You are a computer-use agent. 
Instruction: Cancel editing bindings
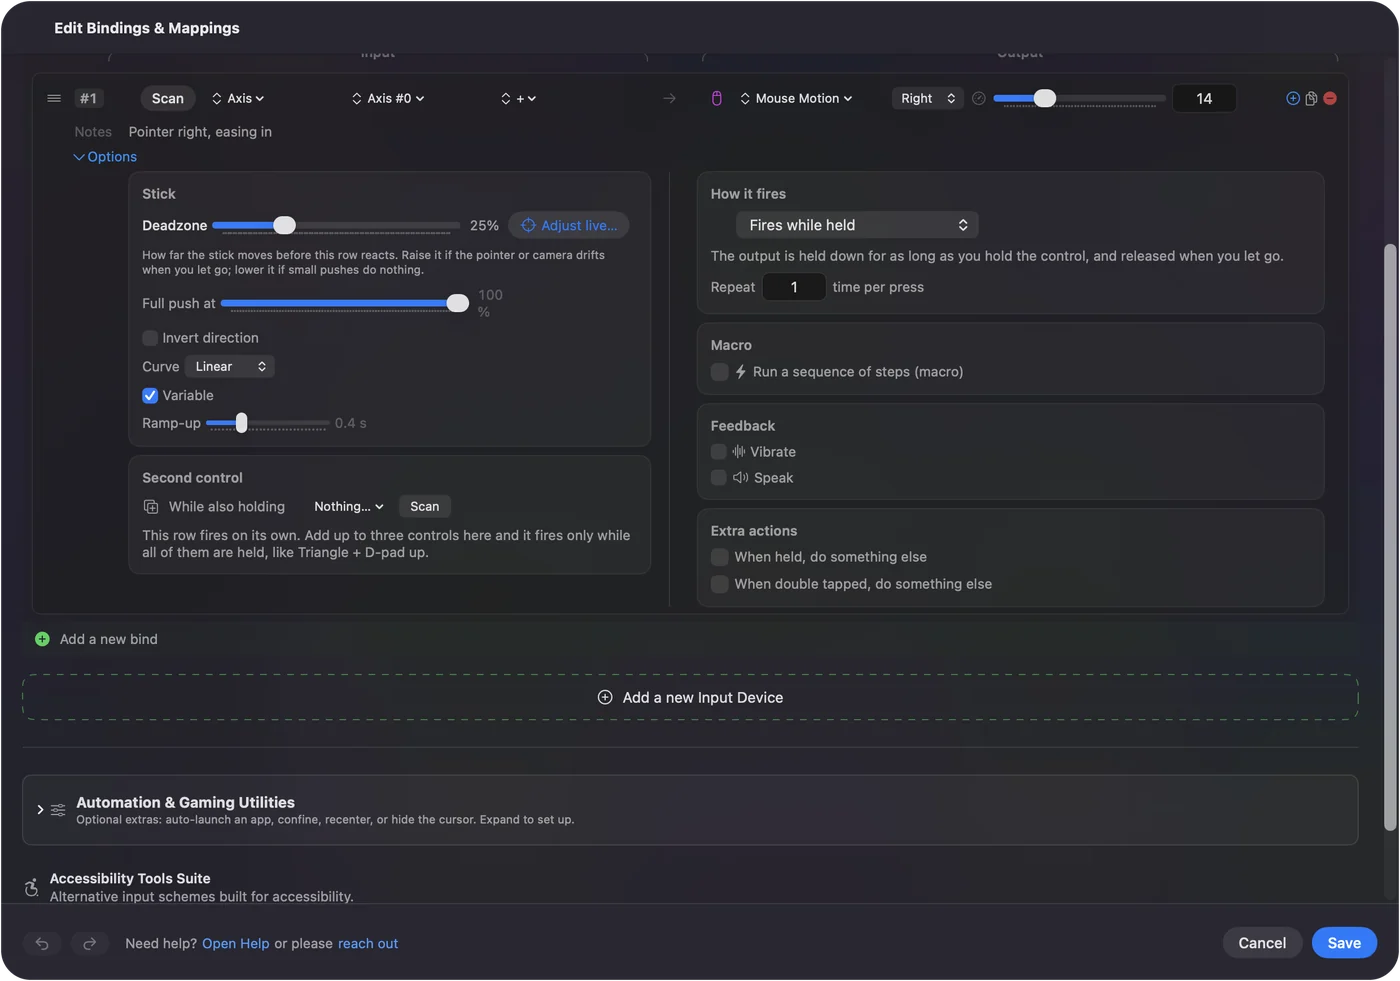pos(1262,943)
